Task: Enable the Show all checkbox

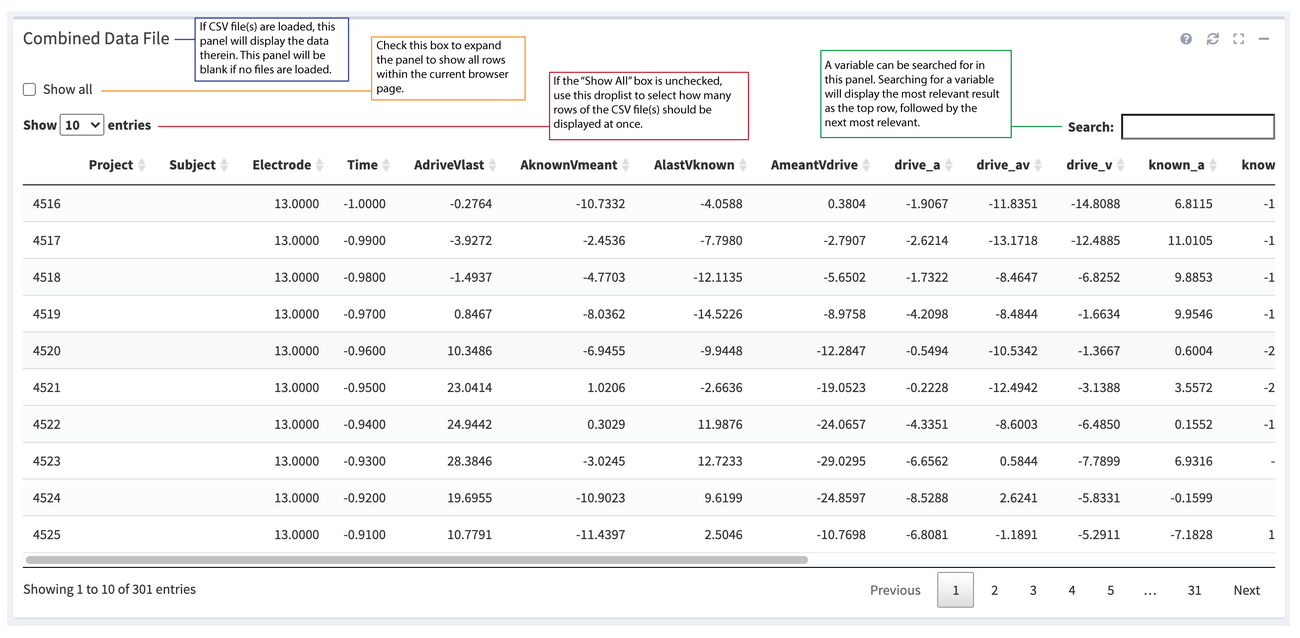Action: coord(30,90)
